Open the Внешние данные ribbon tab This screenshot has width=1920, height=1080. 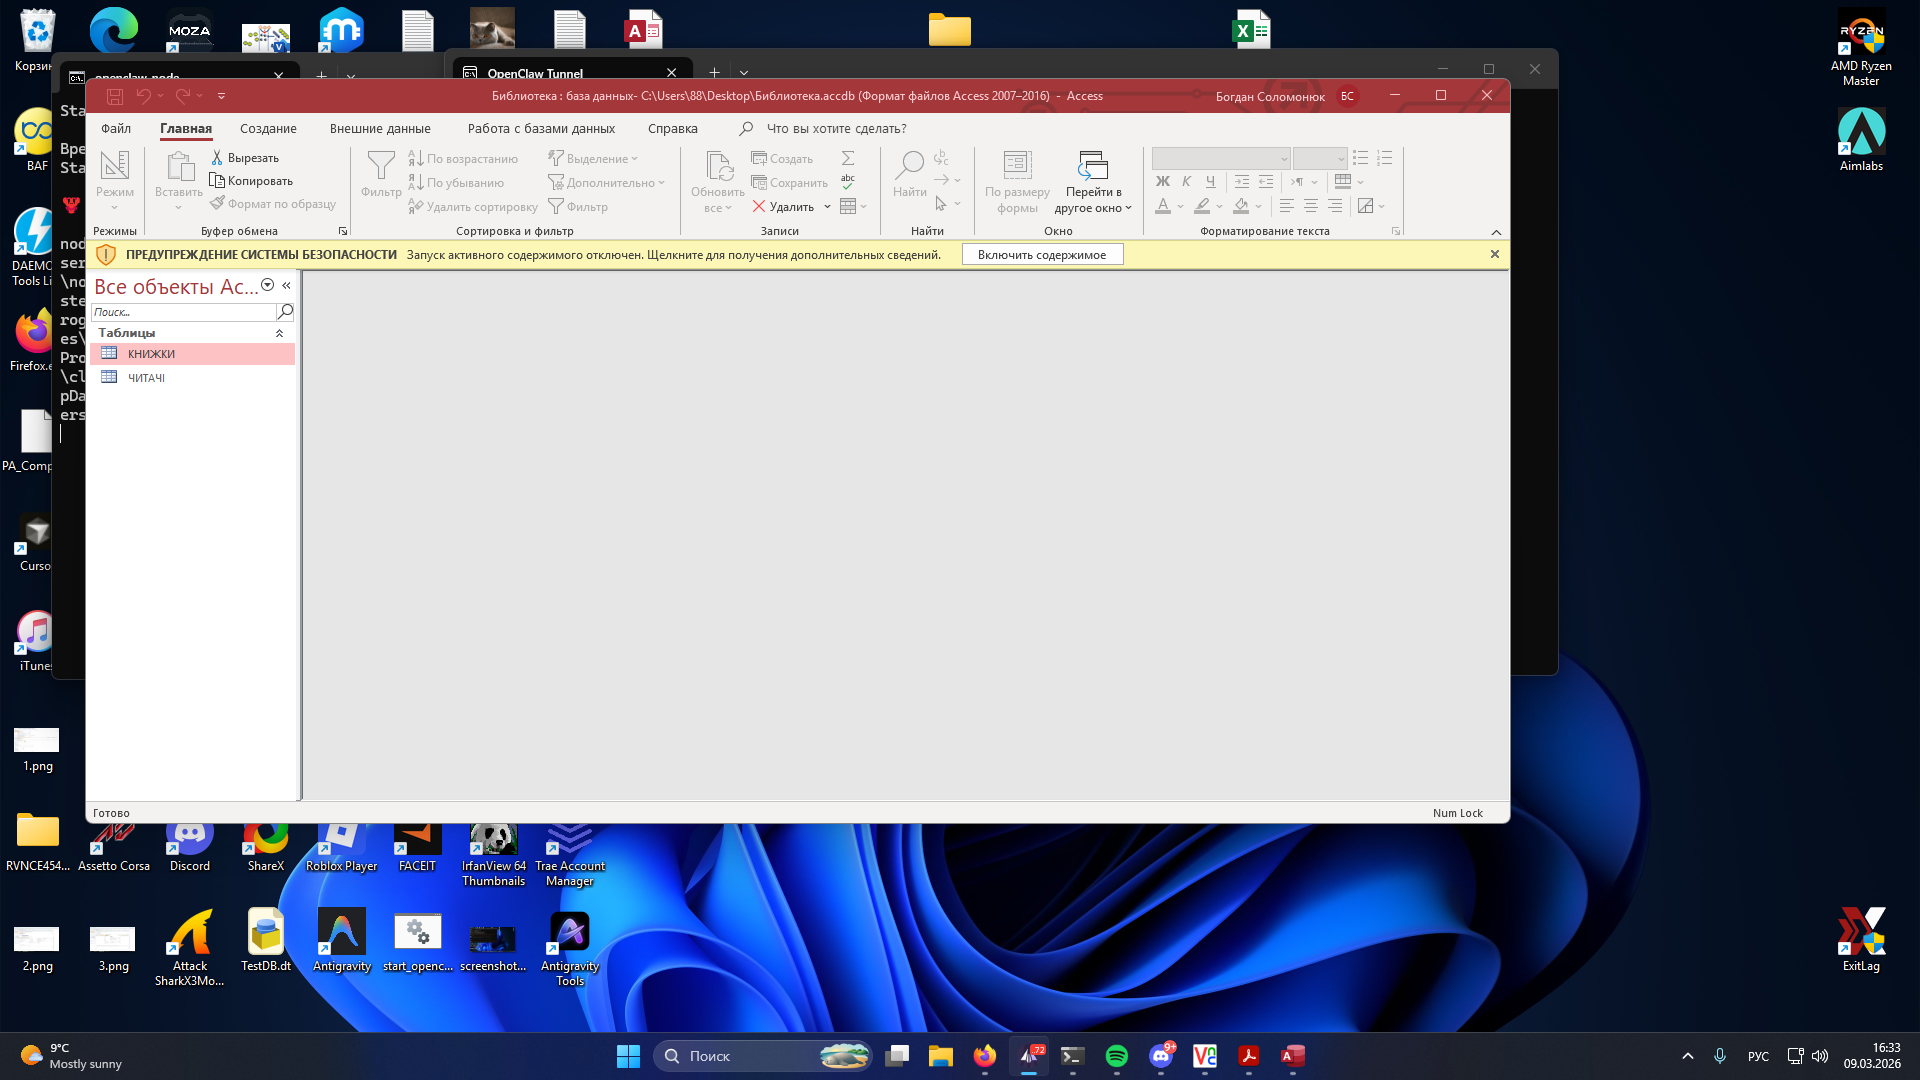coord(380,129)
